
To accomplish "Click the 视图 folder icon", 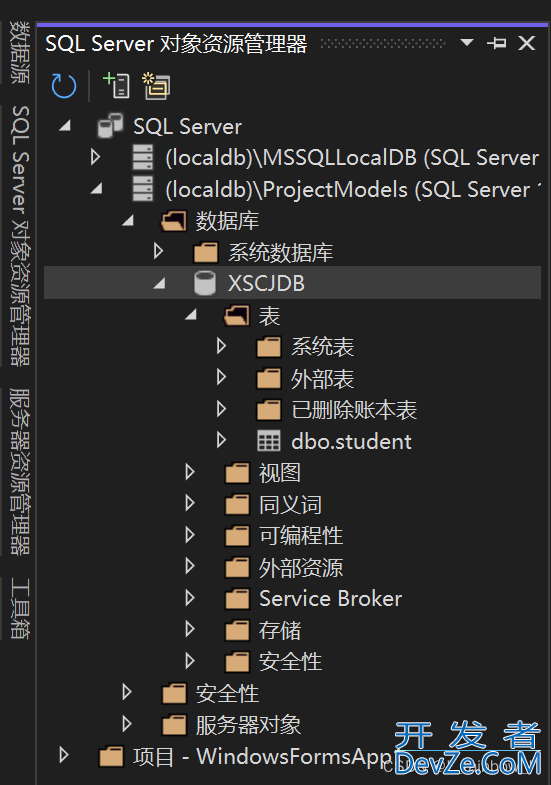I will tap(237, 473).
